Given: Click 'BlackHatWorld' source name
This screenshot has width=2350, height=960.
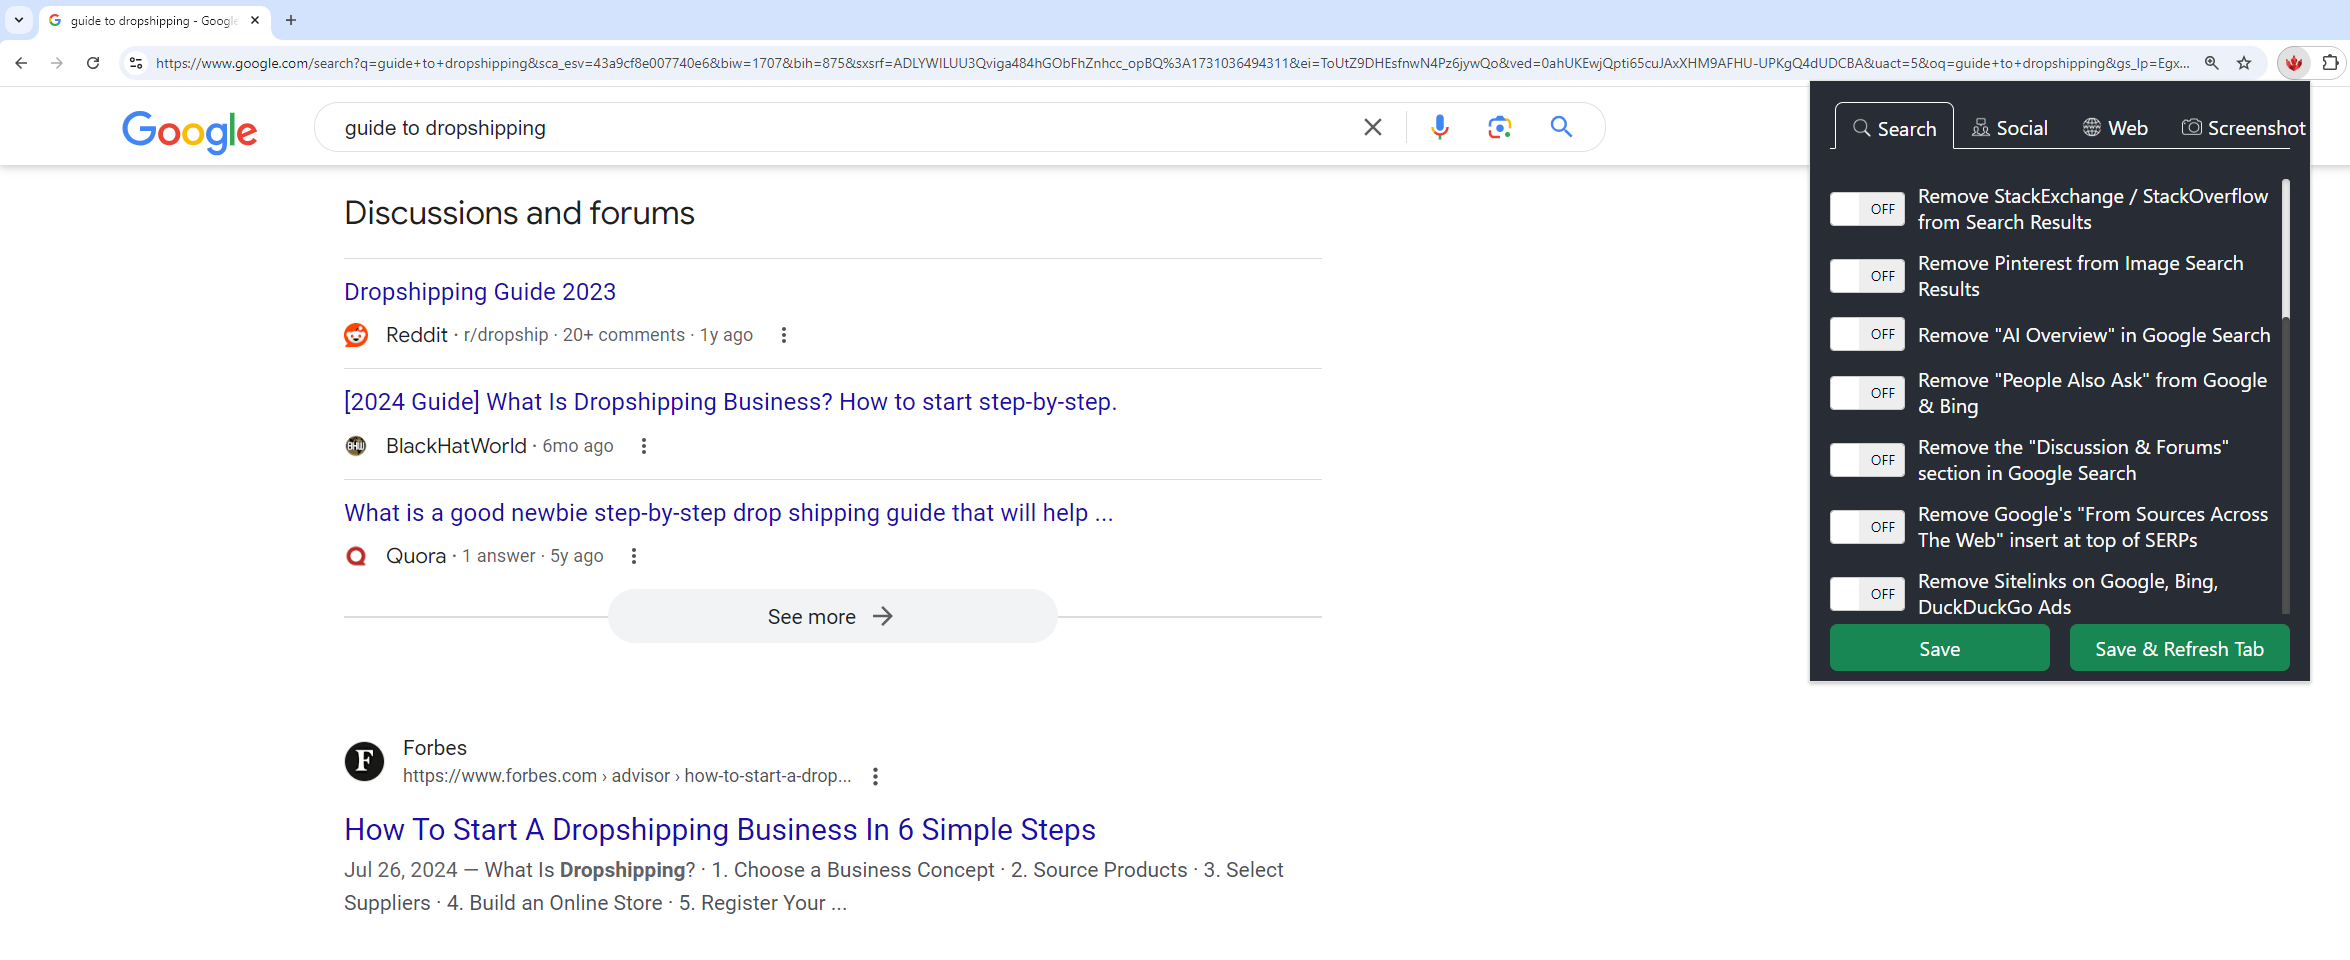Looking at the screenshot, I should 456,446.
